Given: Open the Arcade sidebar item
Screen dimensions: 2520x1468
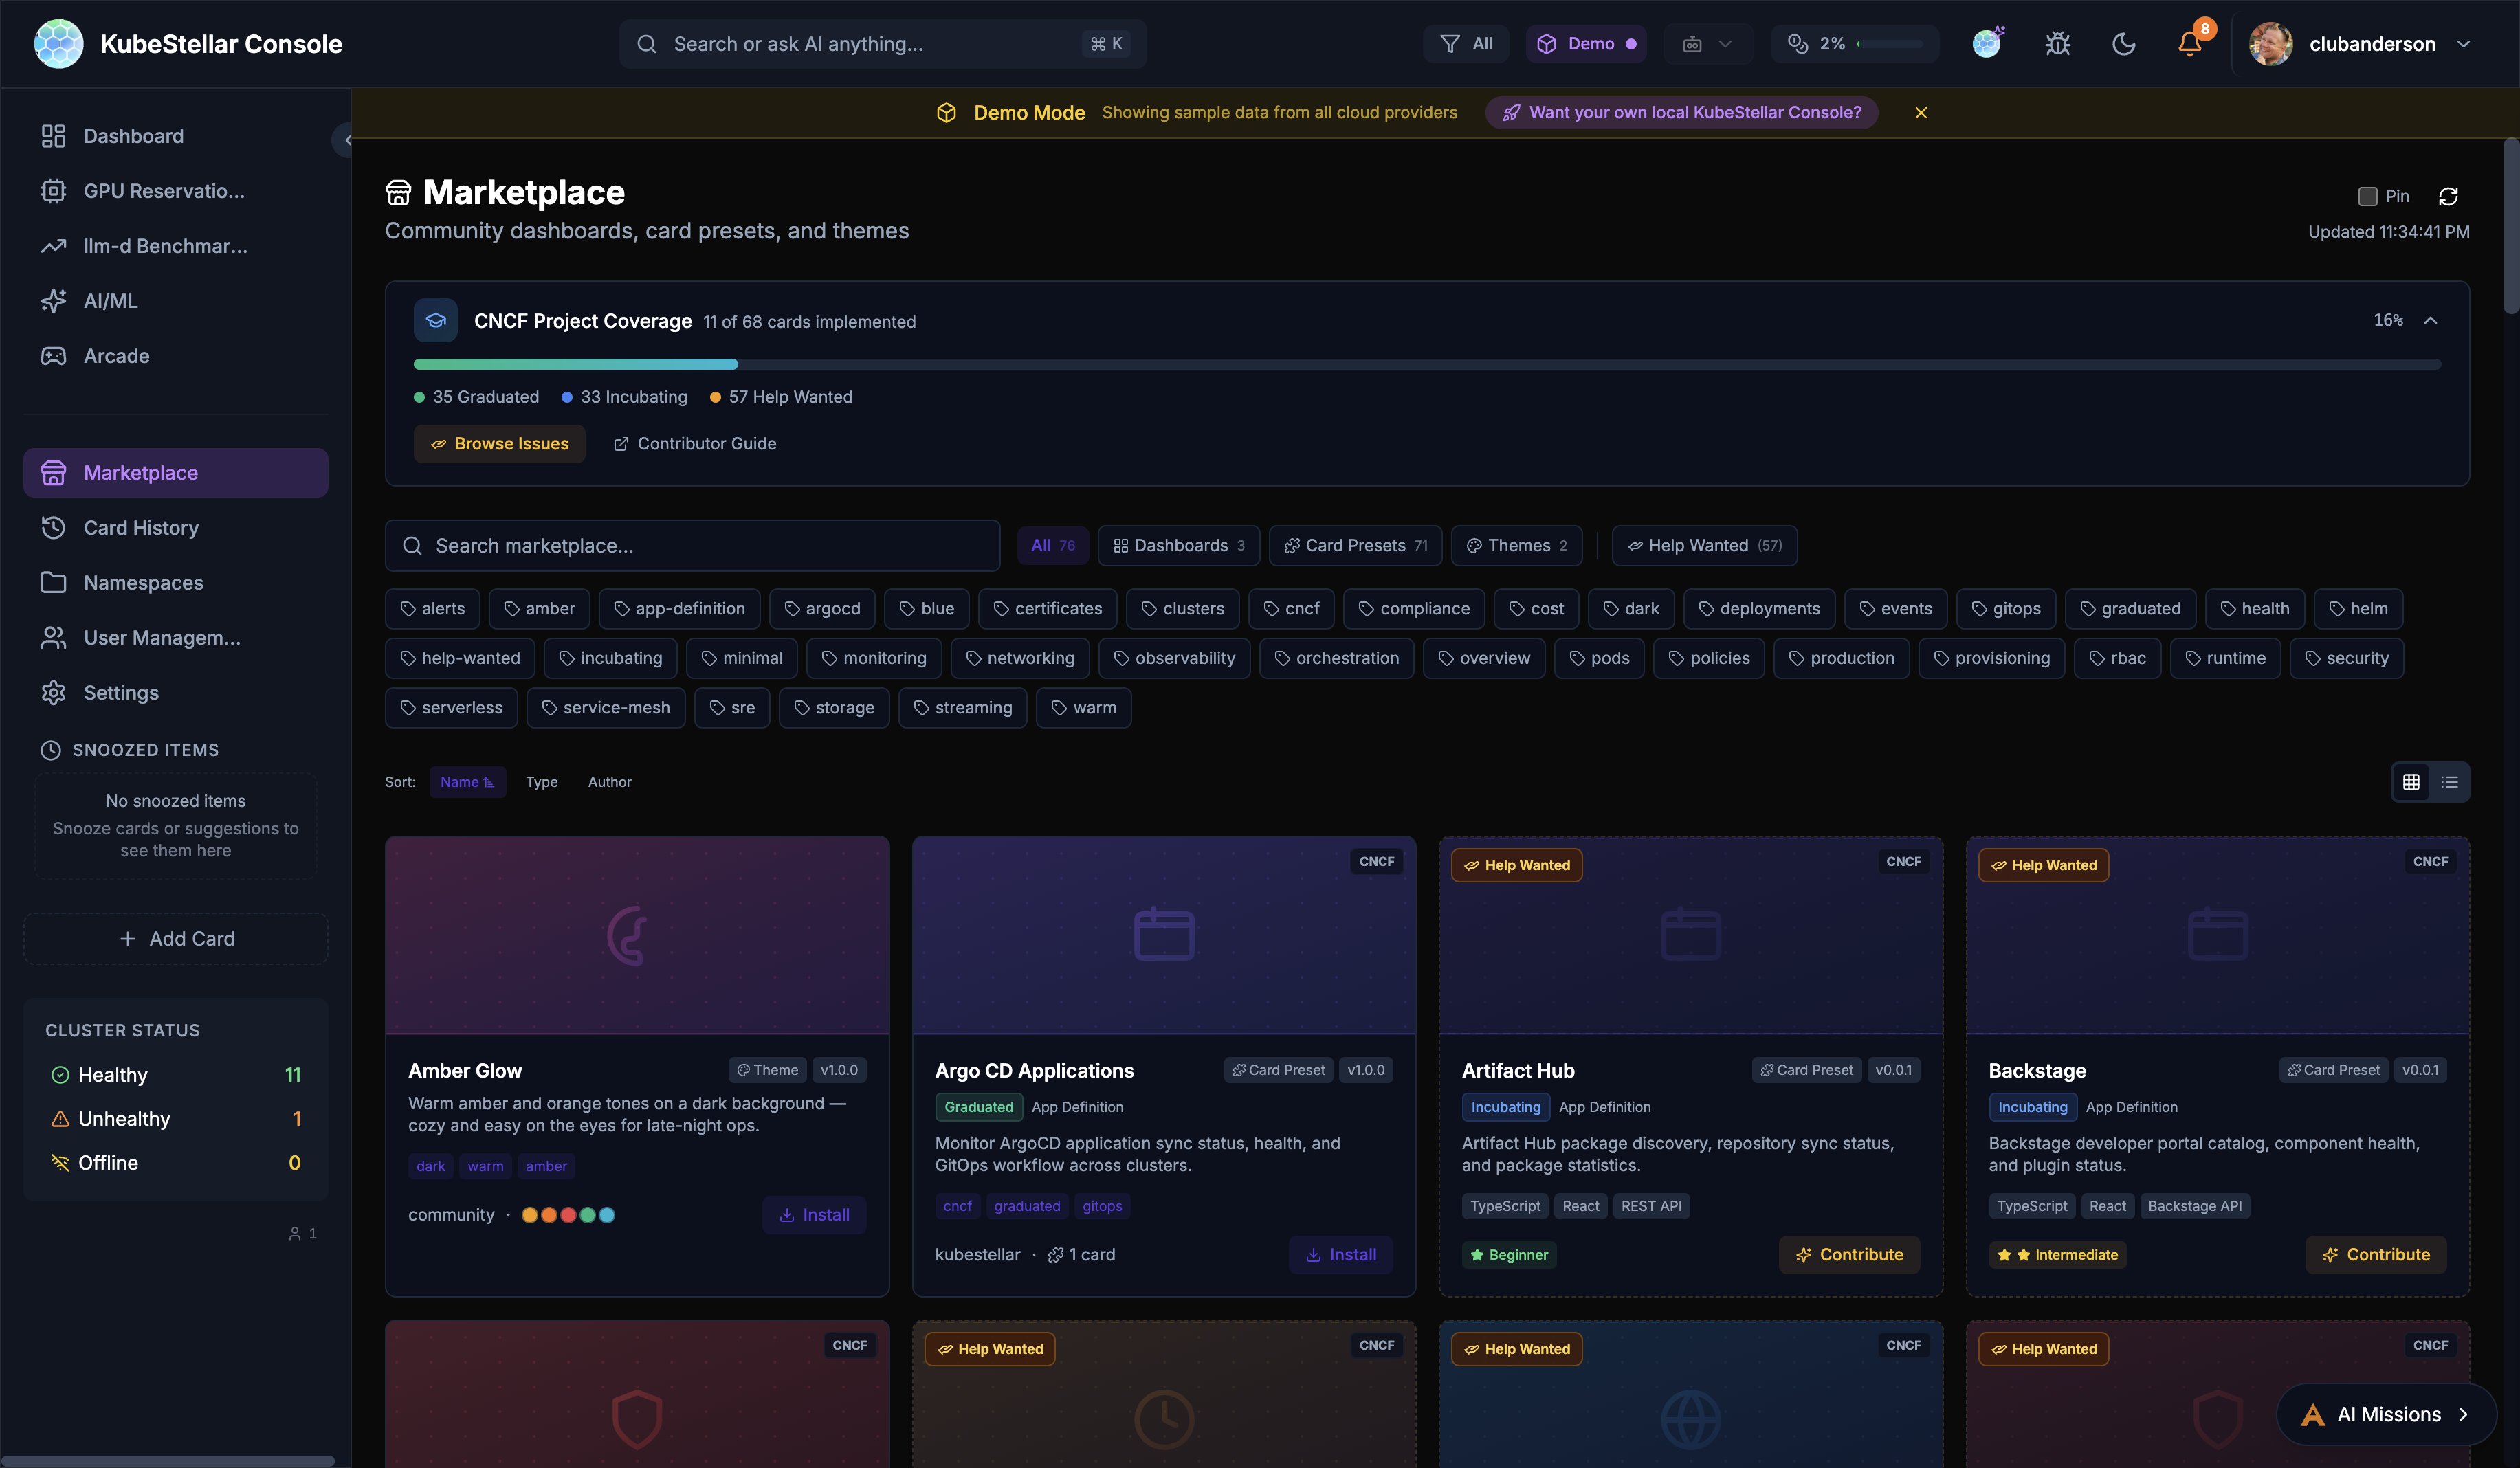Looking at the screenshot, I should [116, 356].
